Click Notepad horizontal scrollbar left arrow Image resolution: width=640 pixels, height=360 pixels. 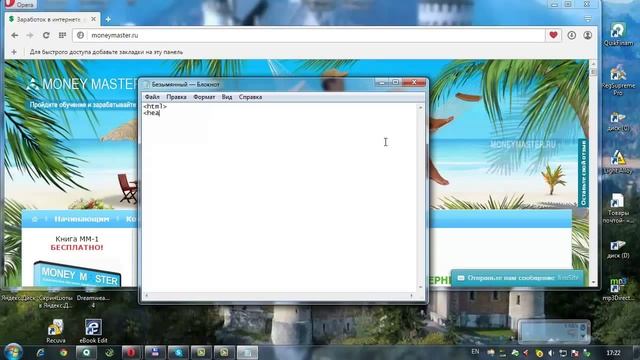[x=146, y=295]
